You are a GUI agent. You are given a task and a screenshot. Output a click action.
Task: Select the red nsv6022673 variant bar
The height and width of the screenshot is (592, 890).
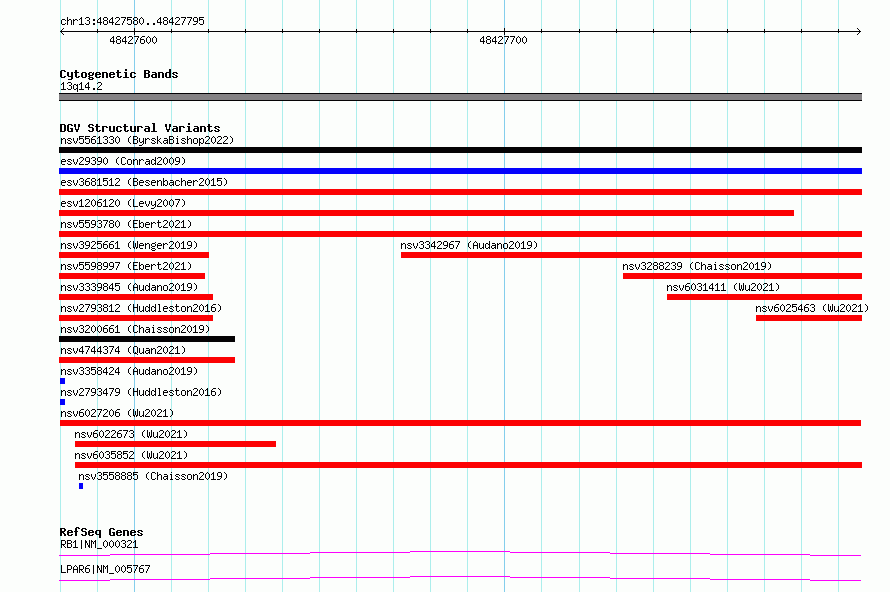tap(175, 444)
